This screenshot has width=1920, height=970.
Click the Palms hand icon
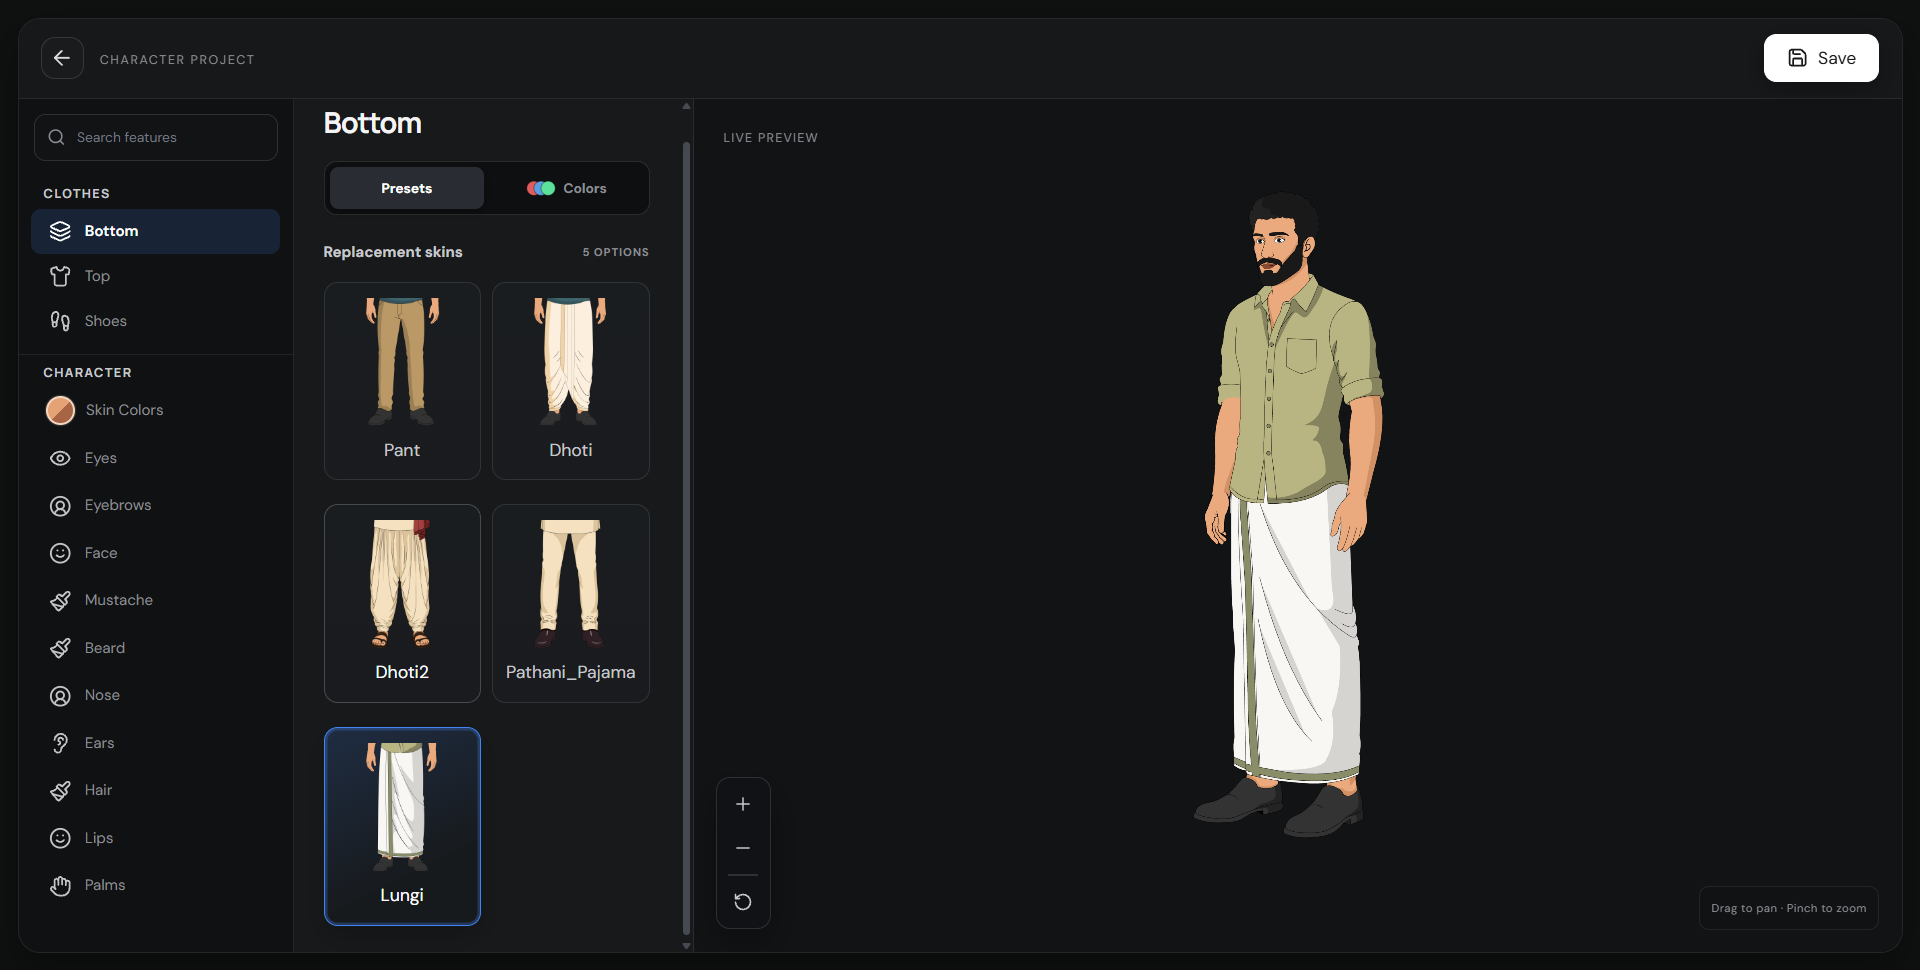pyautogui.click(x=60, y=886)
